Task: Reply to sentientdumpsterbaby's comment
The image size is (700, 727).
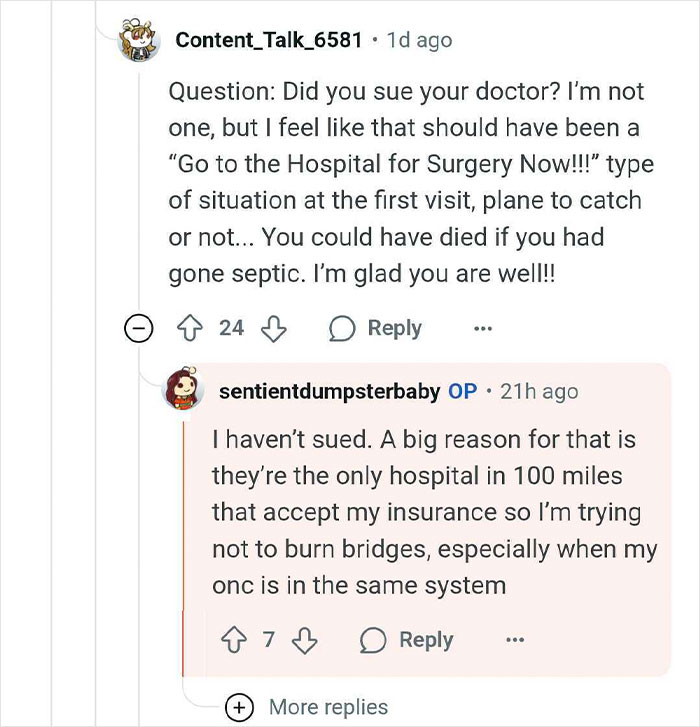Action: coord(407,641)
